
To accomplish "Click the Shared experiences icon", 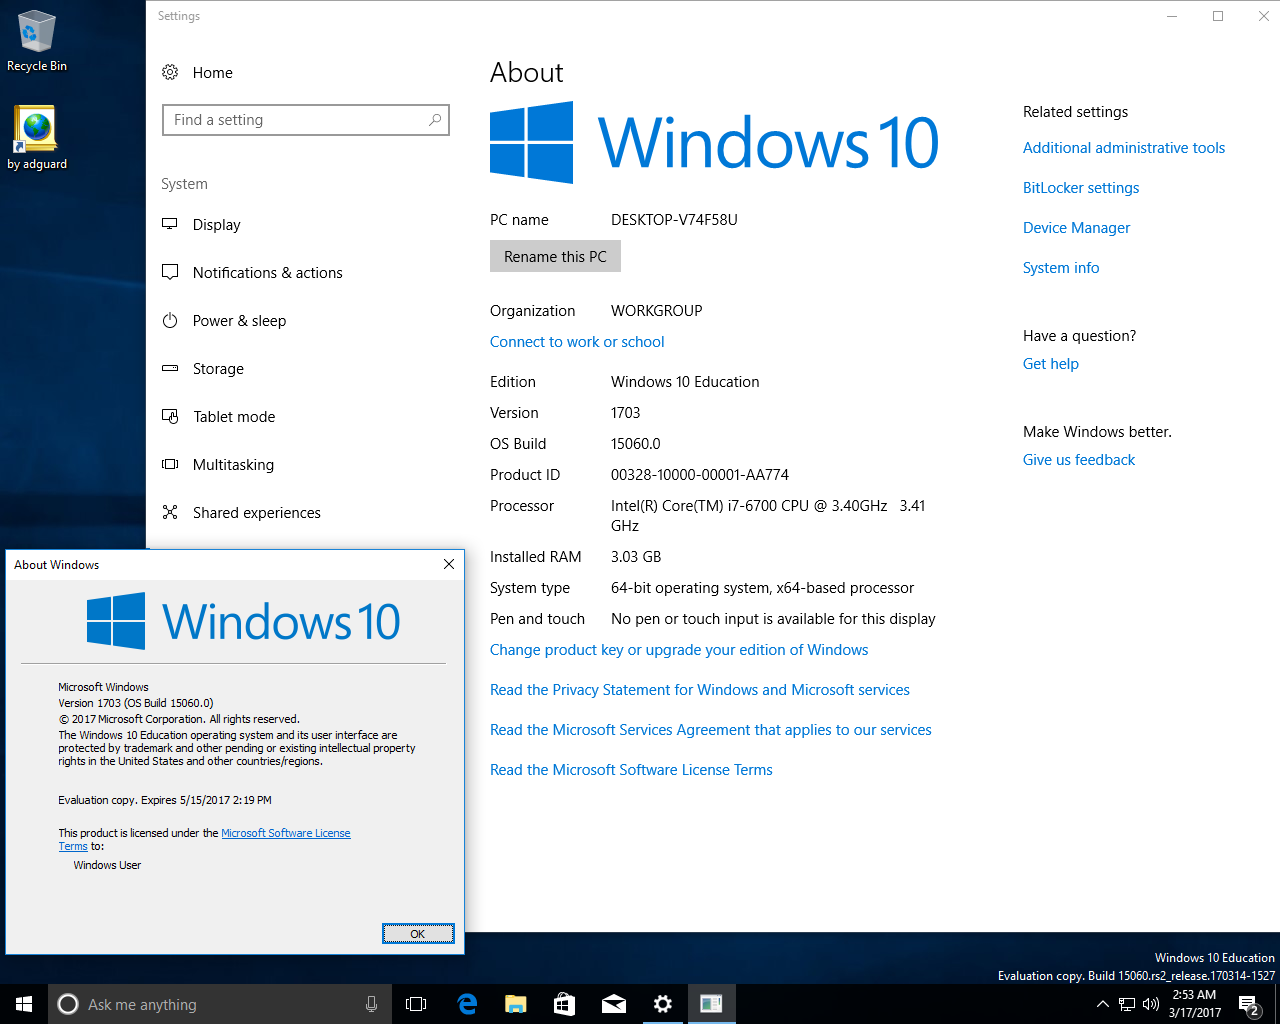I will [170, 512].
